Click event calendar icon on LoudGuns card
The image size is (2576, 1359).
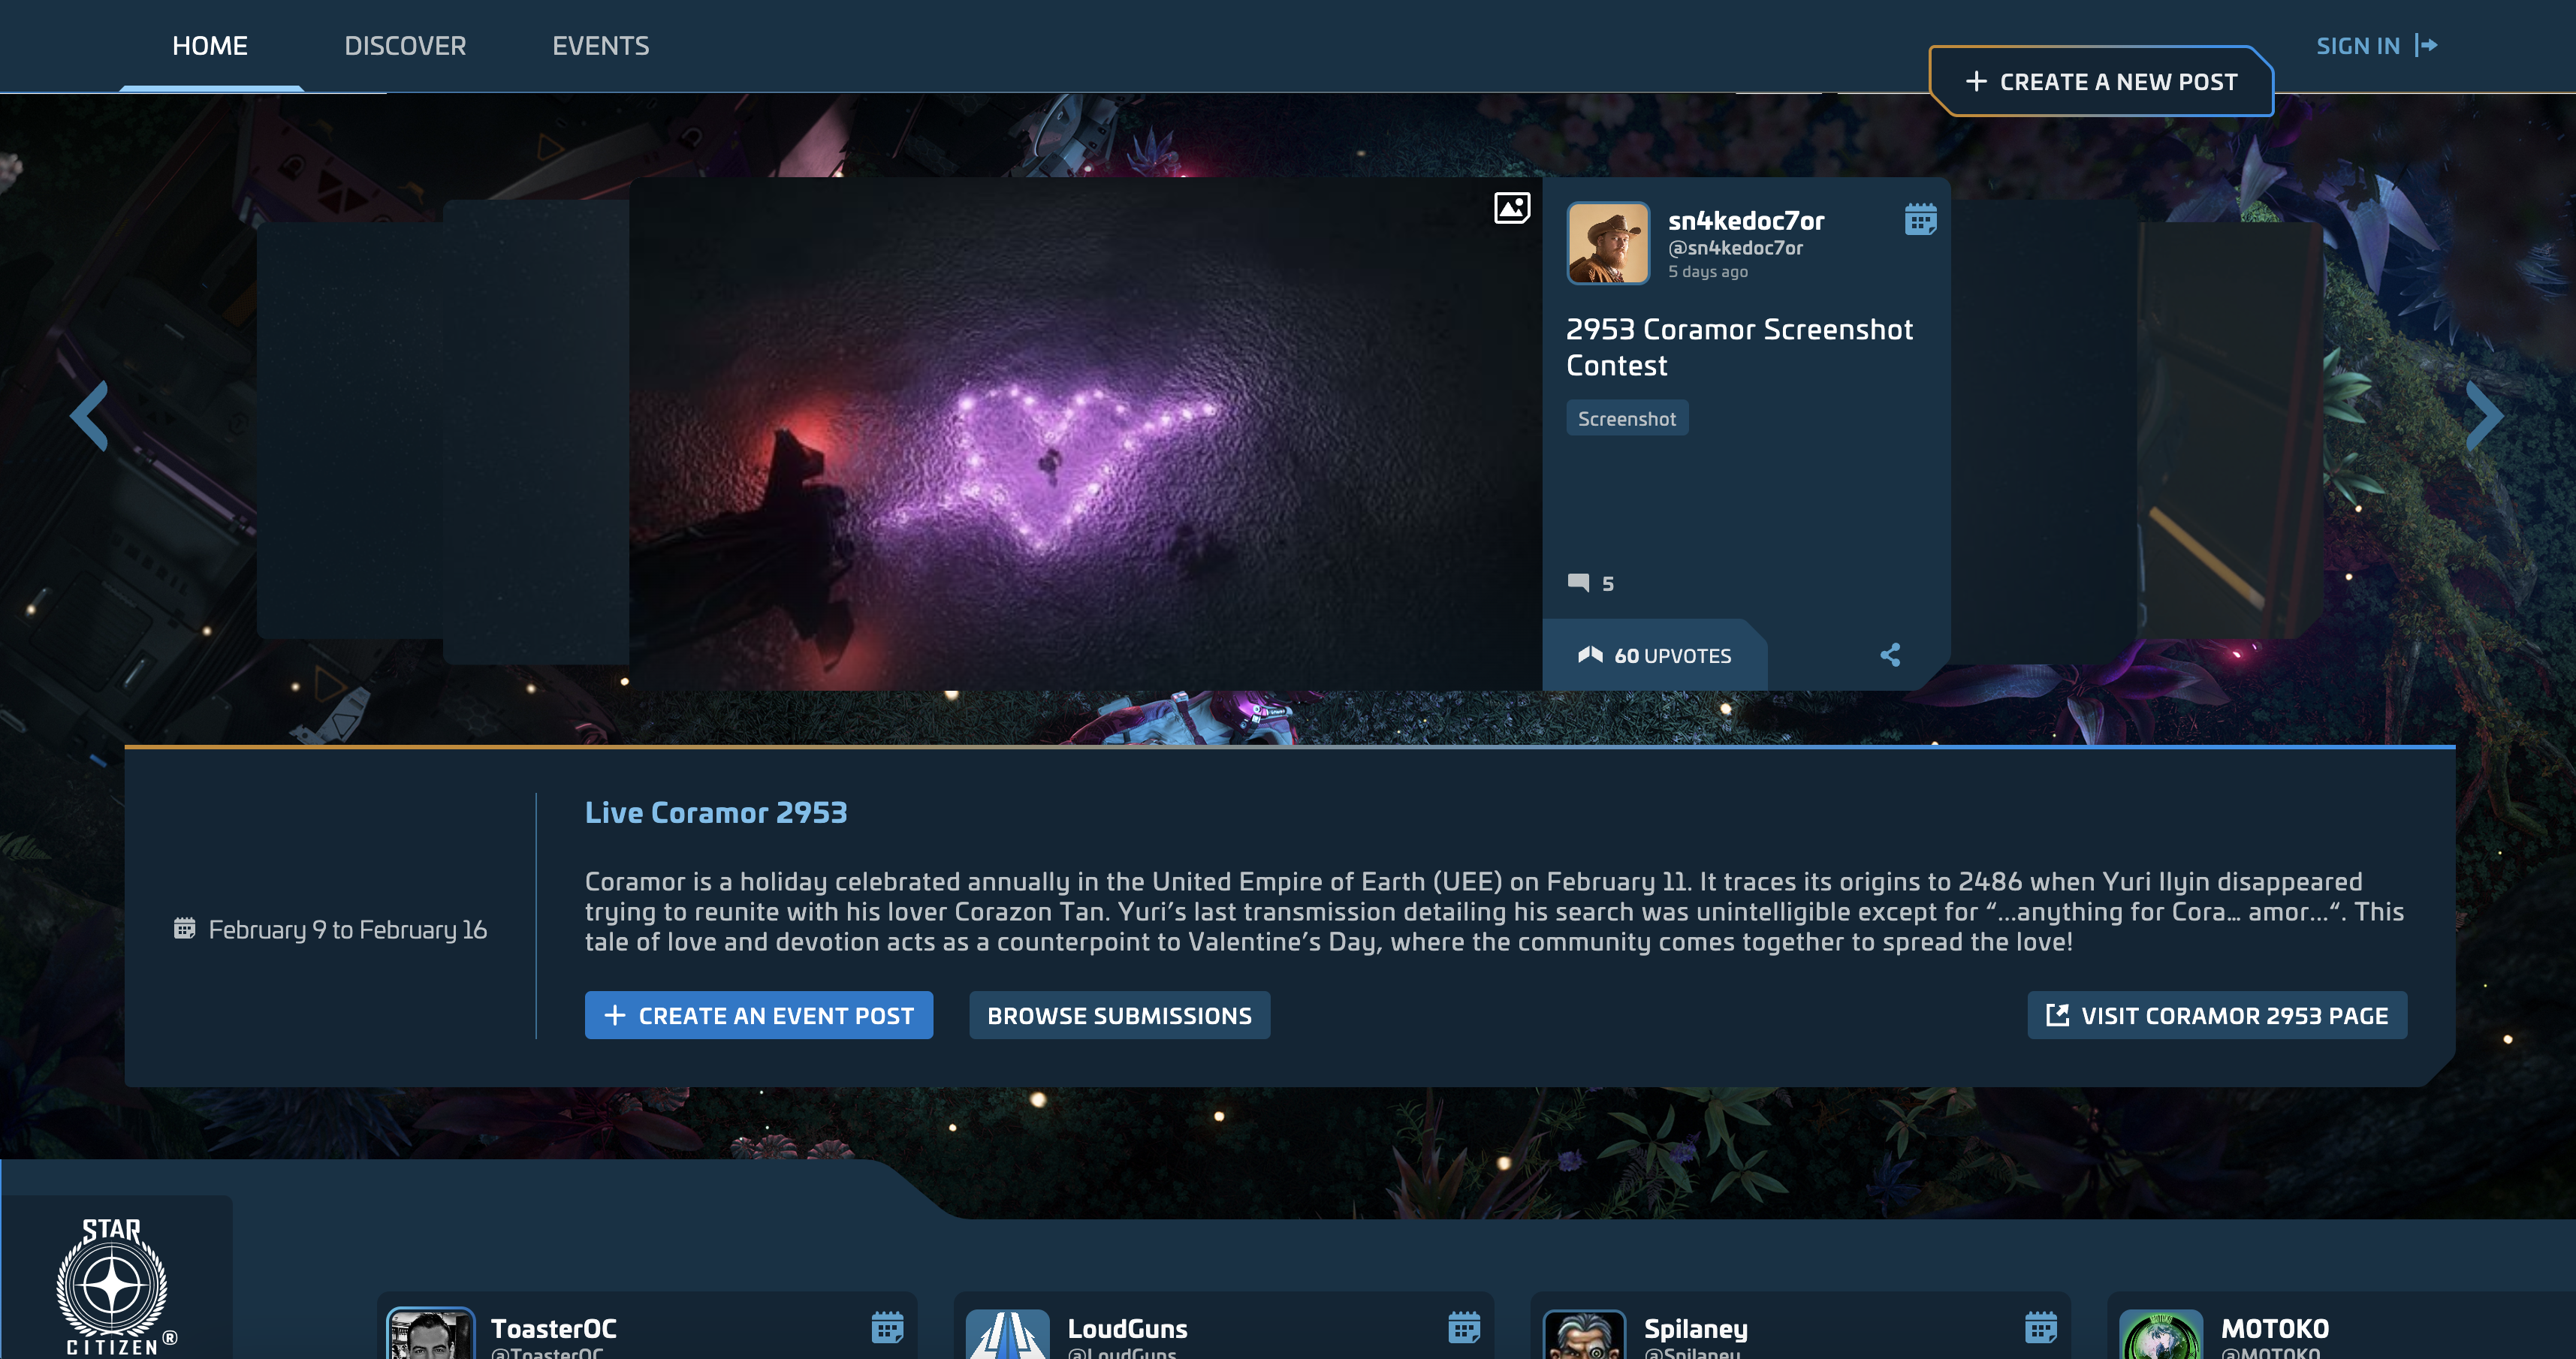[x=1464, y=1328]
